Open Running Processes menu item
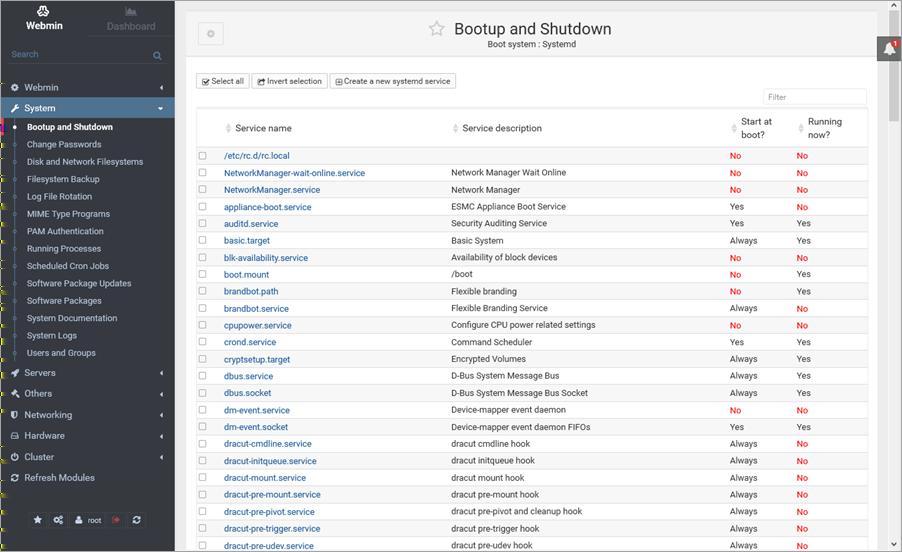 [x=64, y=248]
